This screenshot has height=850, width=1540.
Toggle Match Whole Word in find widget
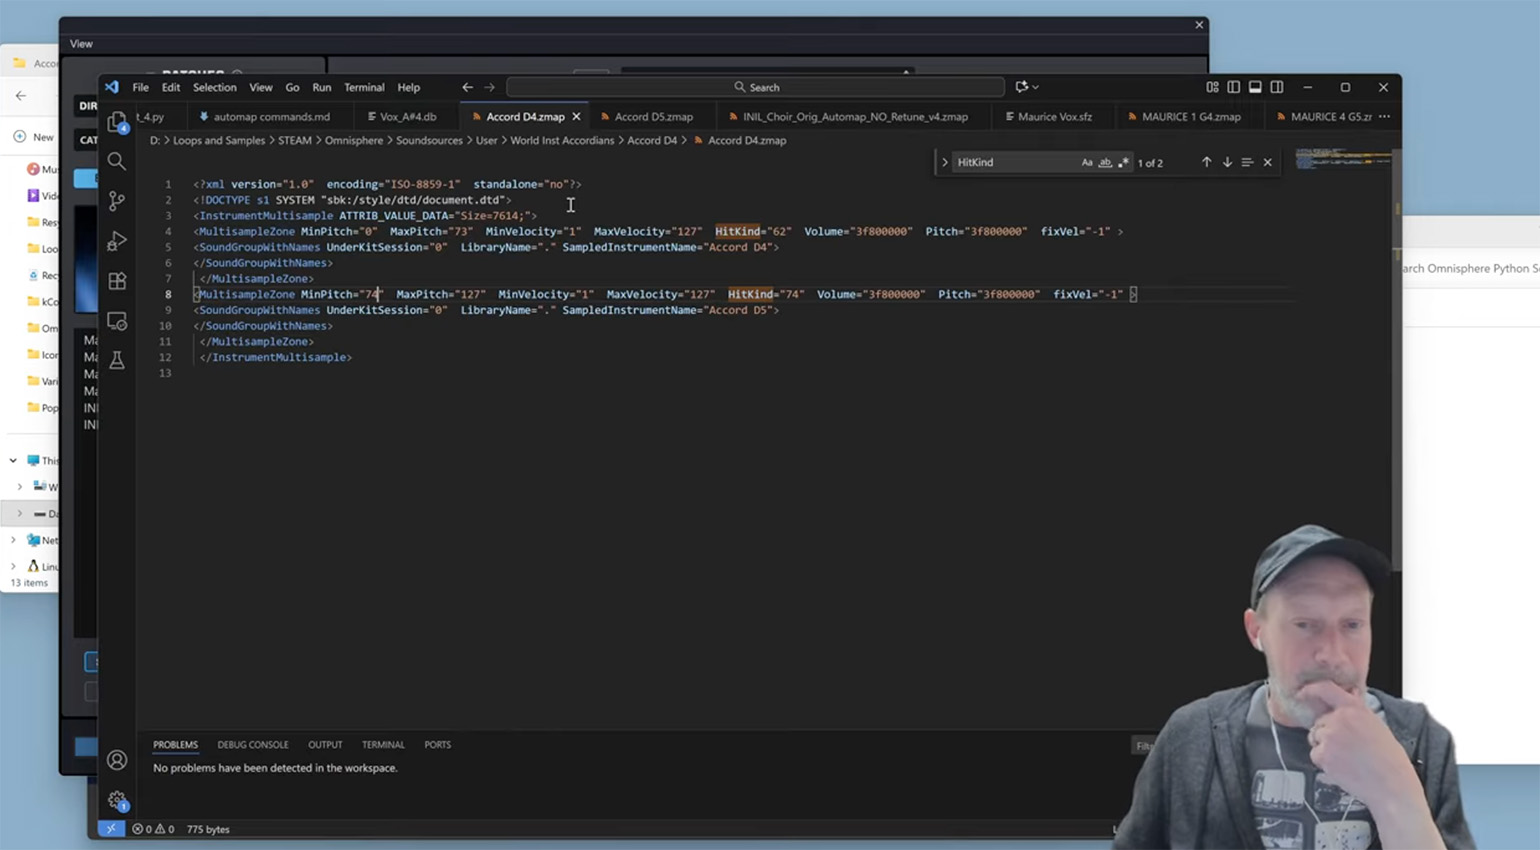coord(1105,162)
